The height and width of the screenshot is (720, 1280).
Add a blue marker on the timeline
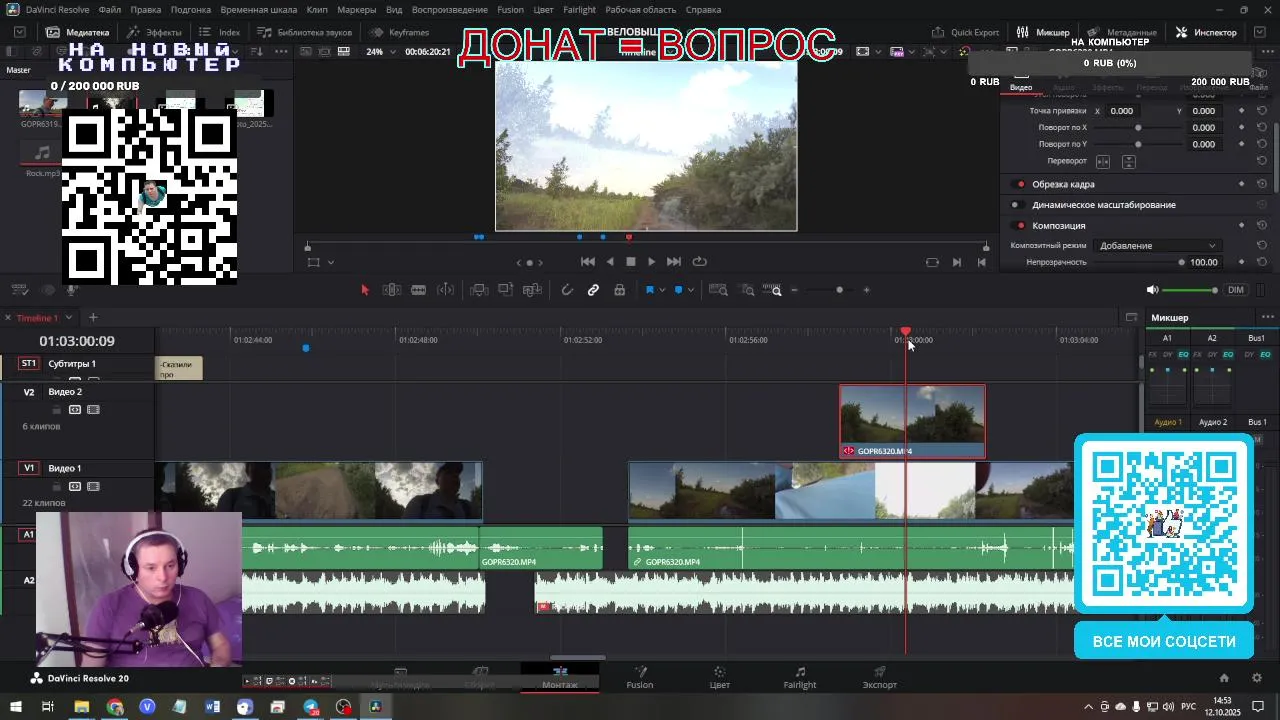click(678, 290)
